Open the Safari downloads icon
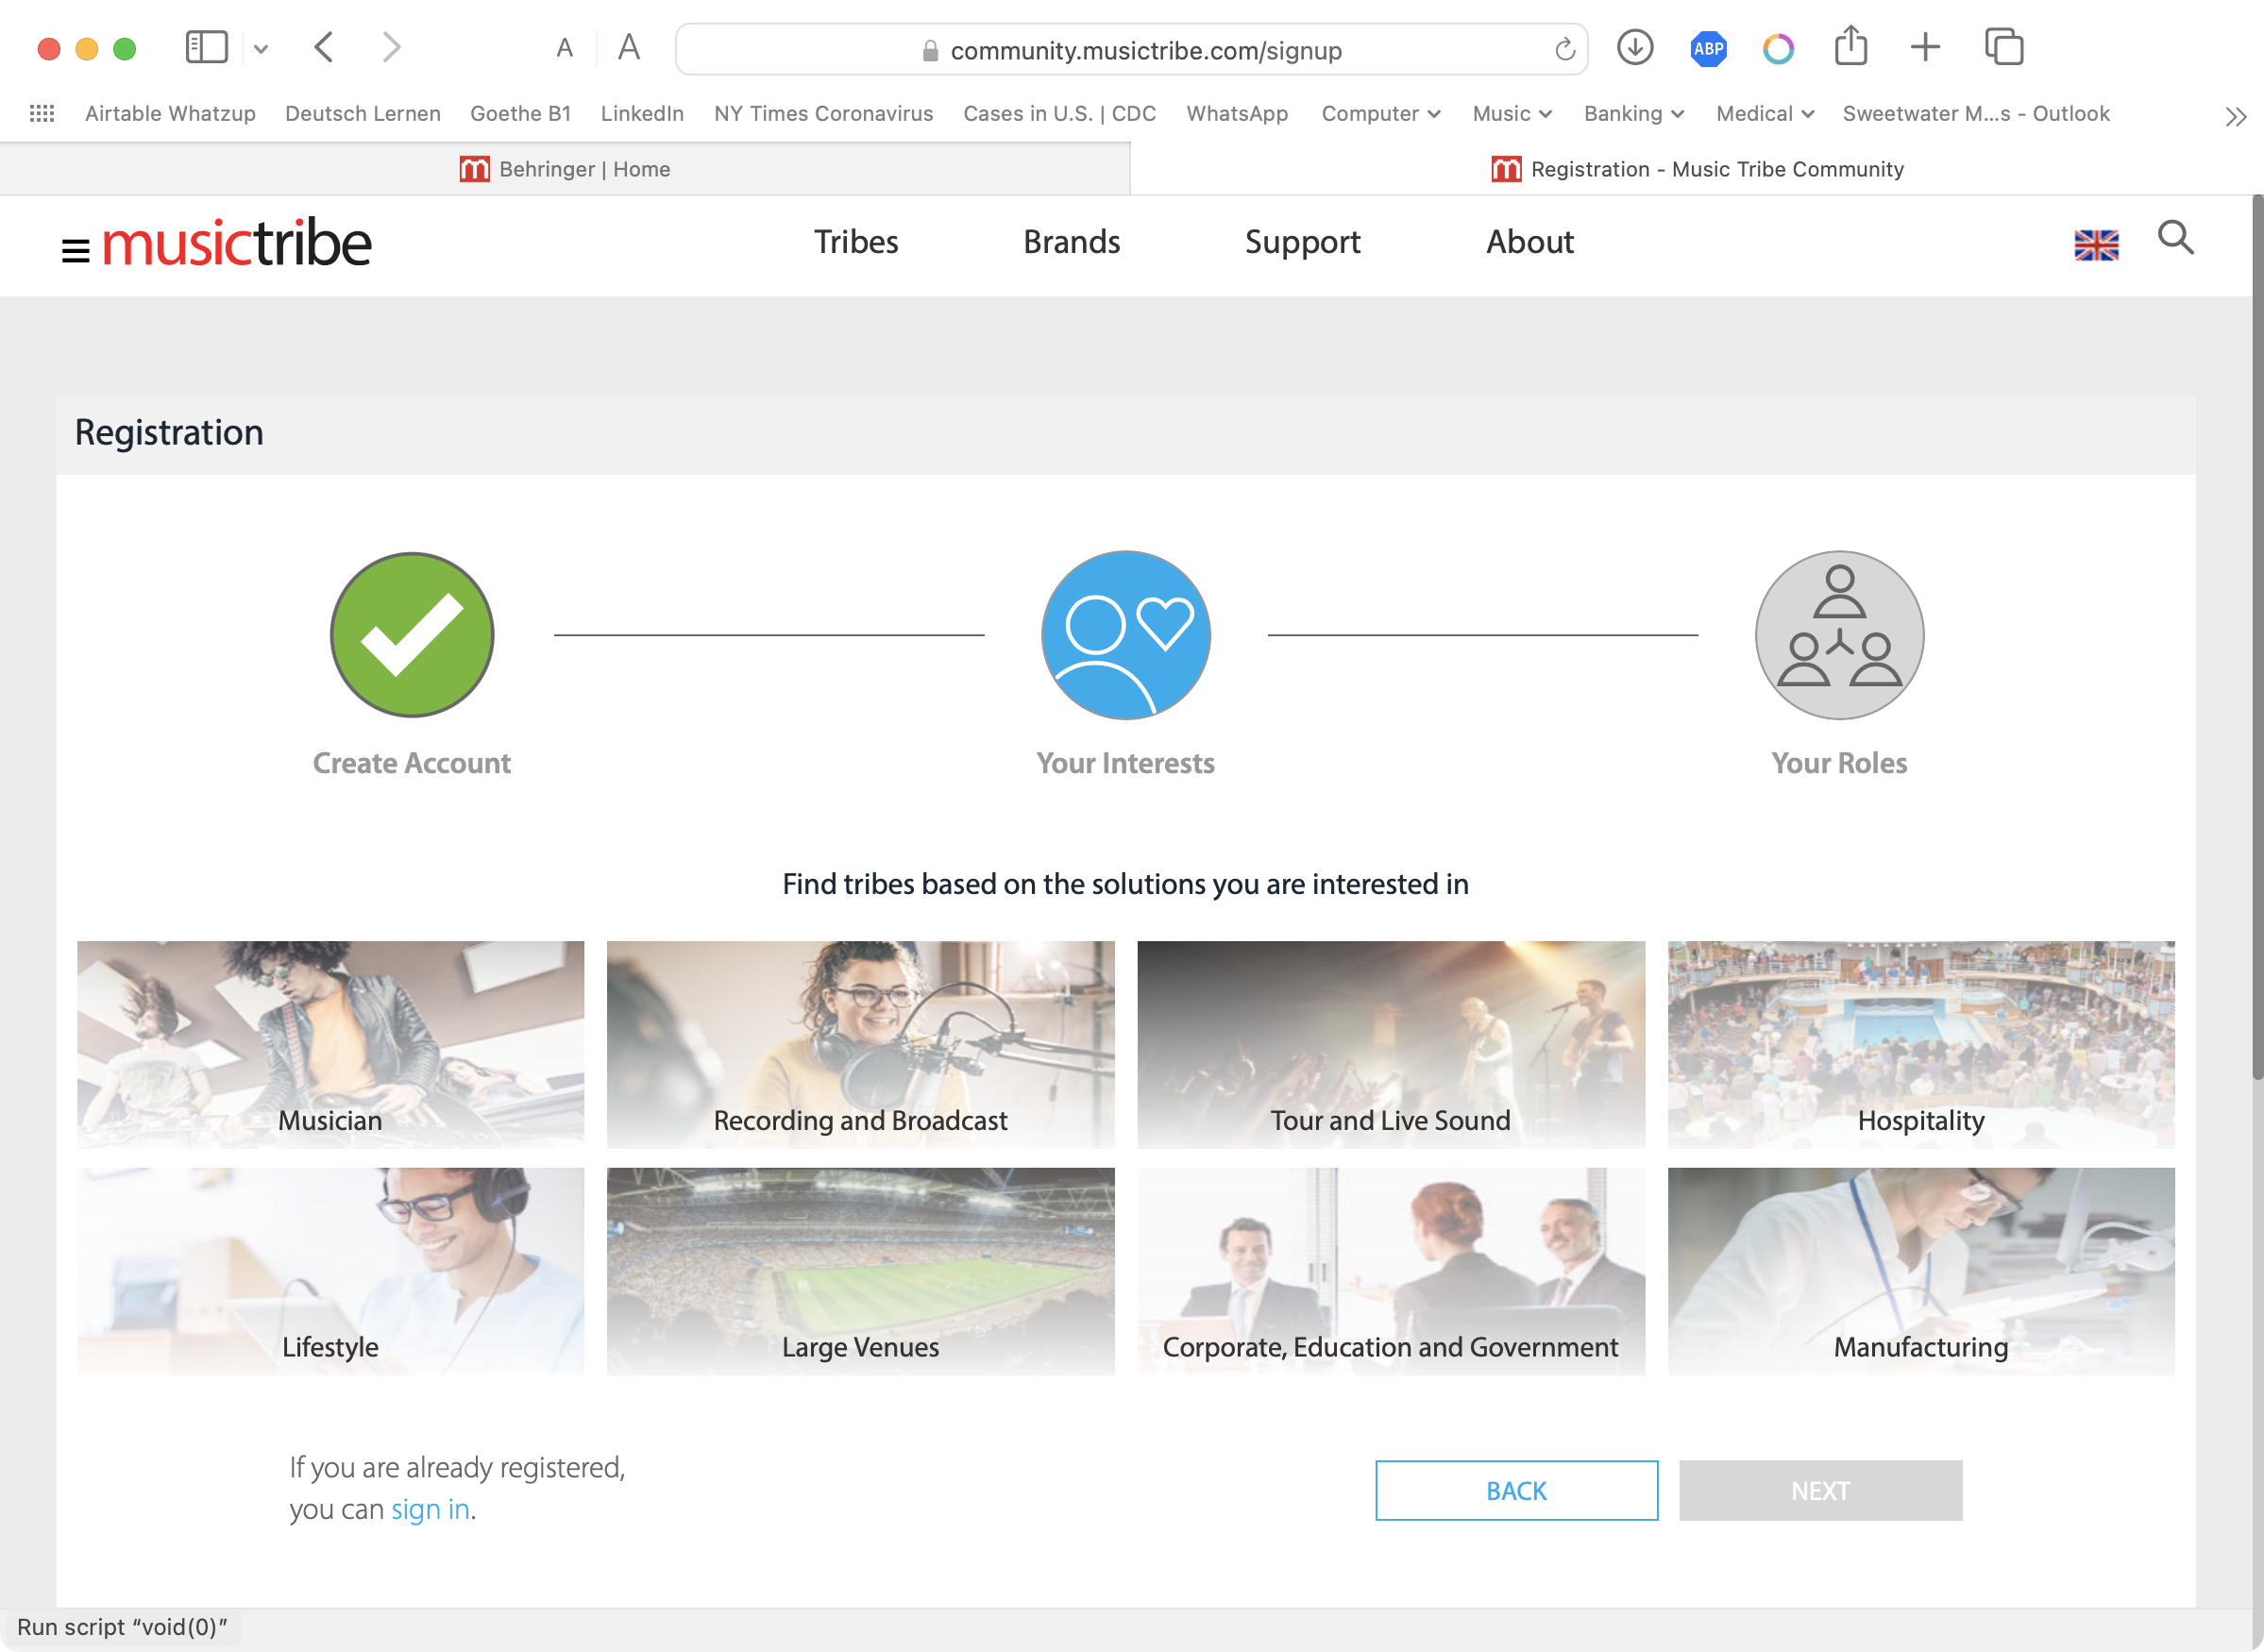Screen dimensions: 2264x1652 (1634, 48)
